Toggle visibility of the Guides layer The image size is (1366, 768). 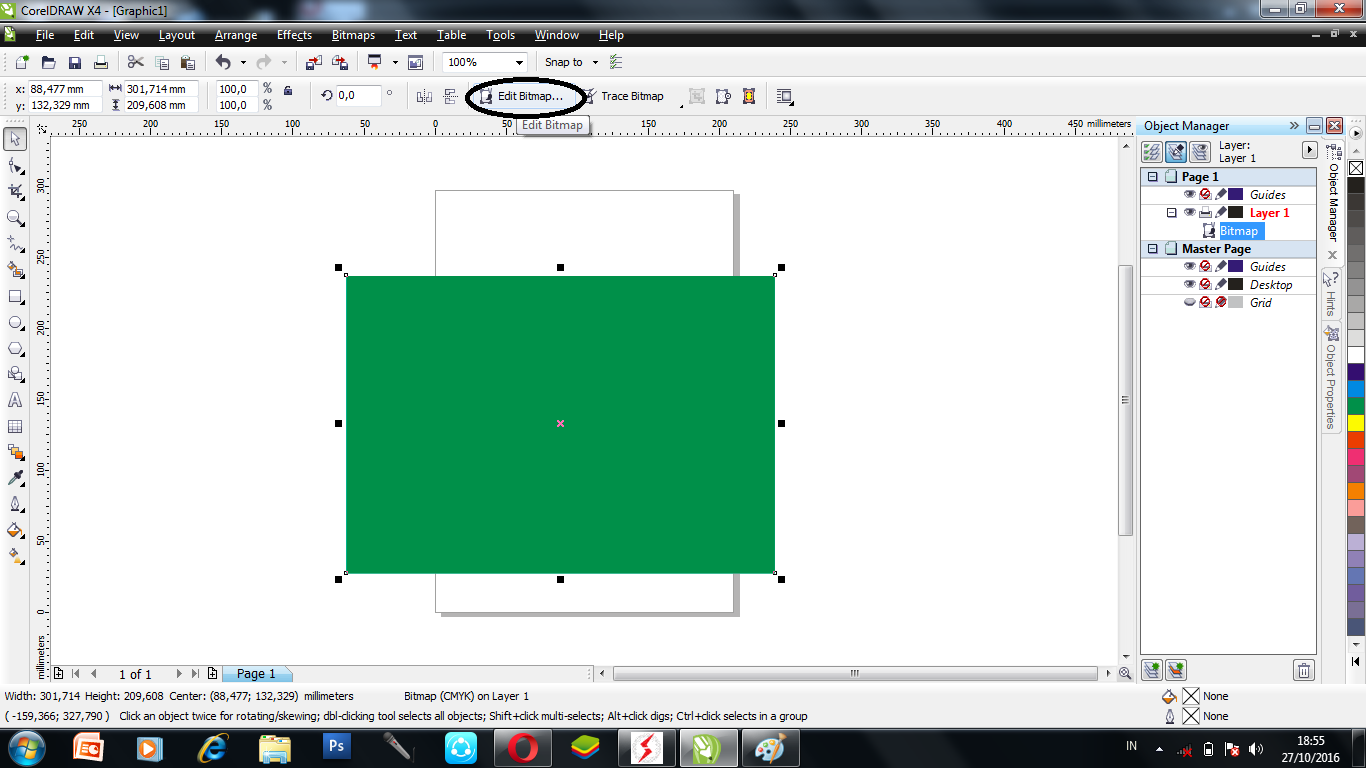pyautogui.click(x=1190, y=194)
